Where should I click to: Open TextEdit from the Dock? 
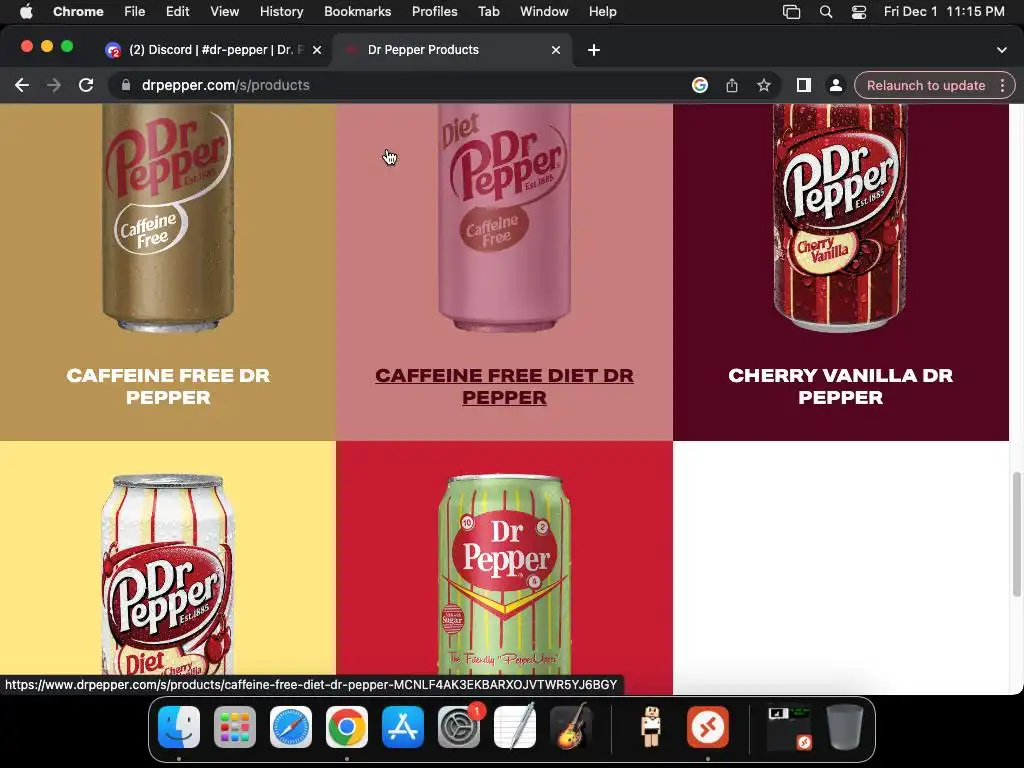pos(515,727)
